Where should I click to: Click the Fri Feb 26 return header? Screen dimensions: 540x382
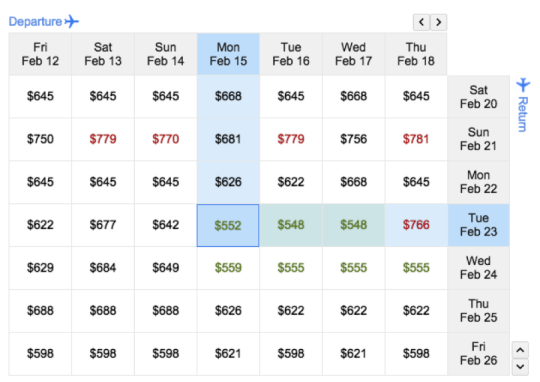point(478,354)
